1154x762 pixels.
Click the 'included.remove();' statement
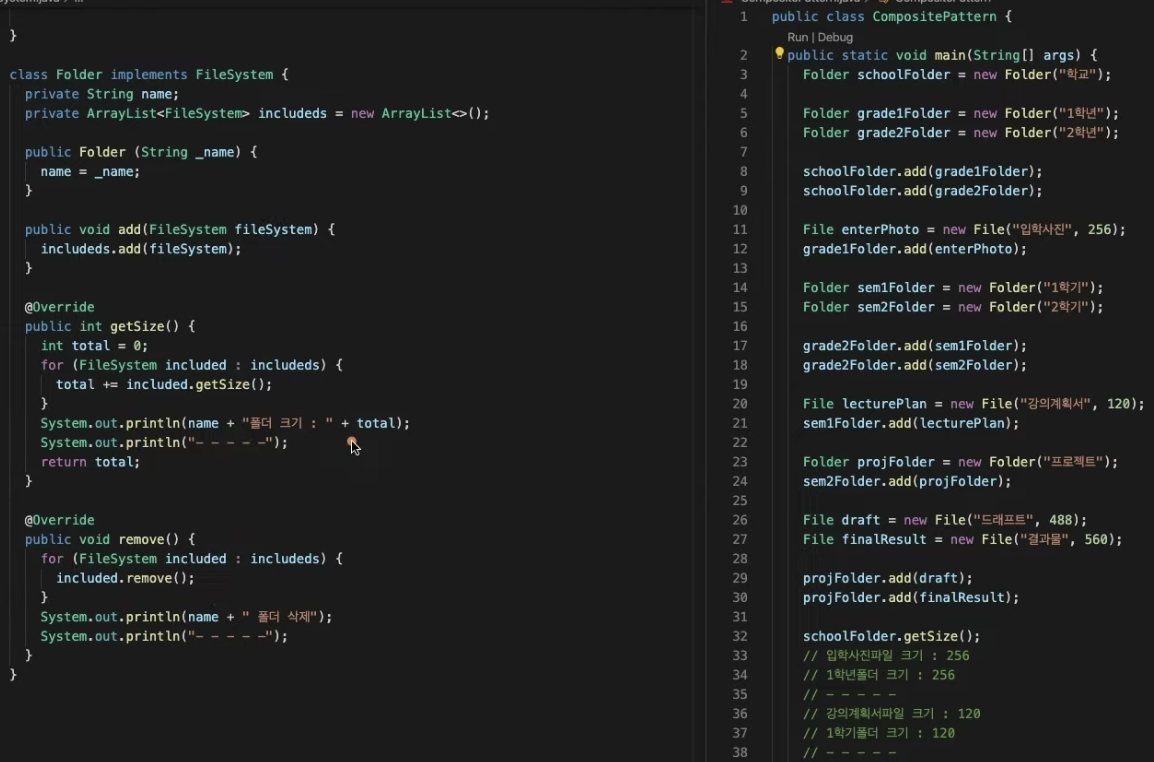pos(125,578)
